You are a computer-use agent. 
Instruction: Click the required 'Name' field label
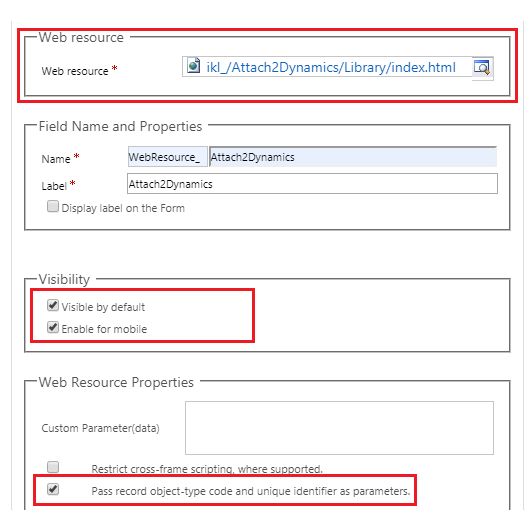point(56,159)
